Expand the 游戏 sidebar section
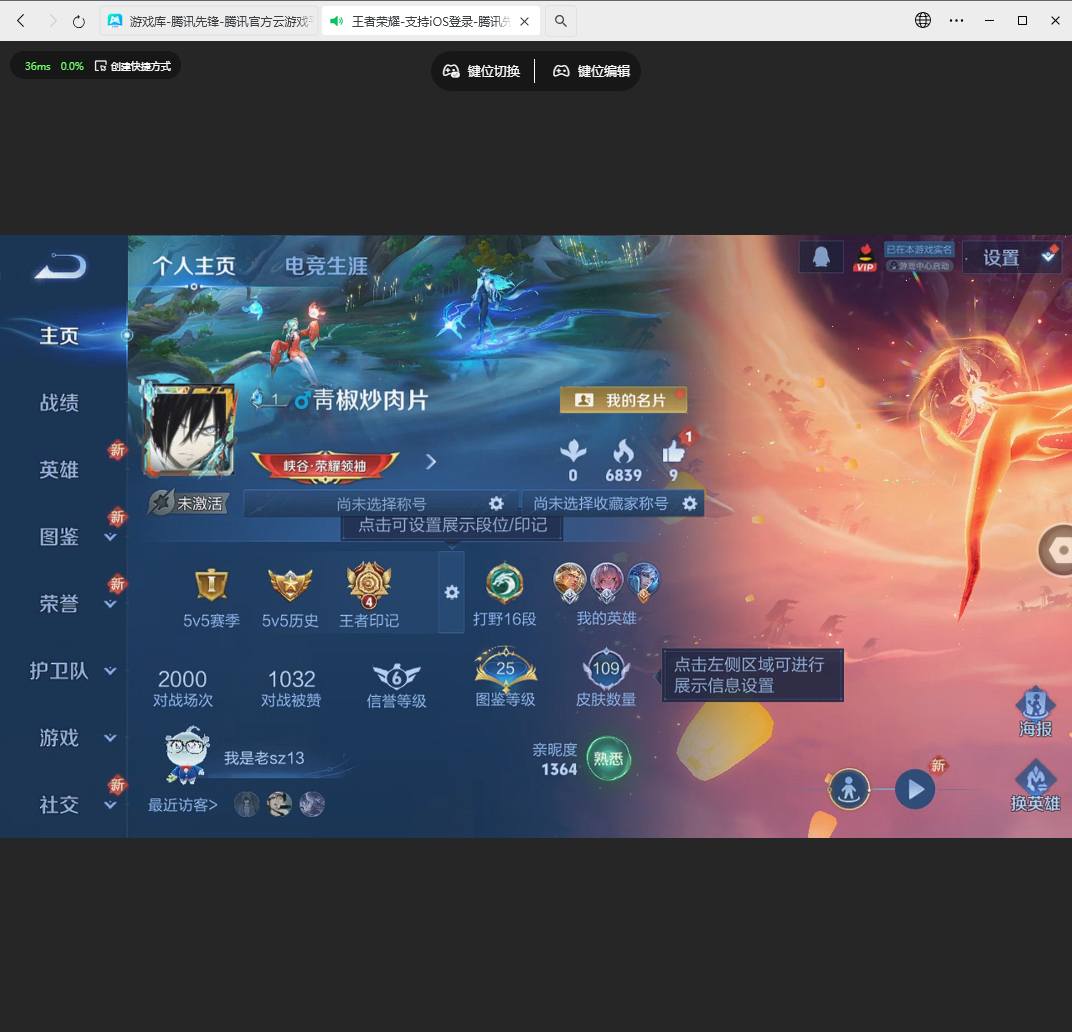1072x1032 pixels. [58, 738]
